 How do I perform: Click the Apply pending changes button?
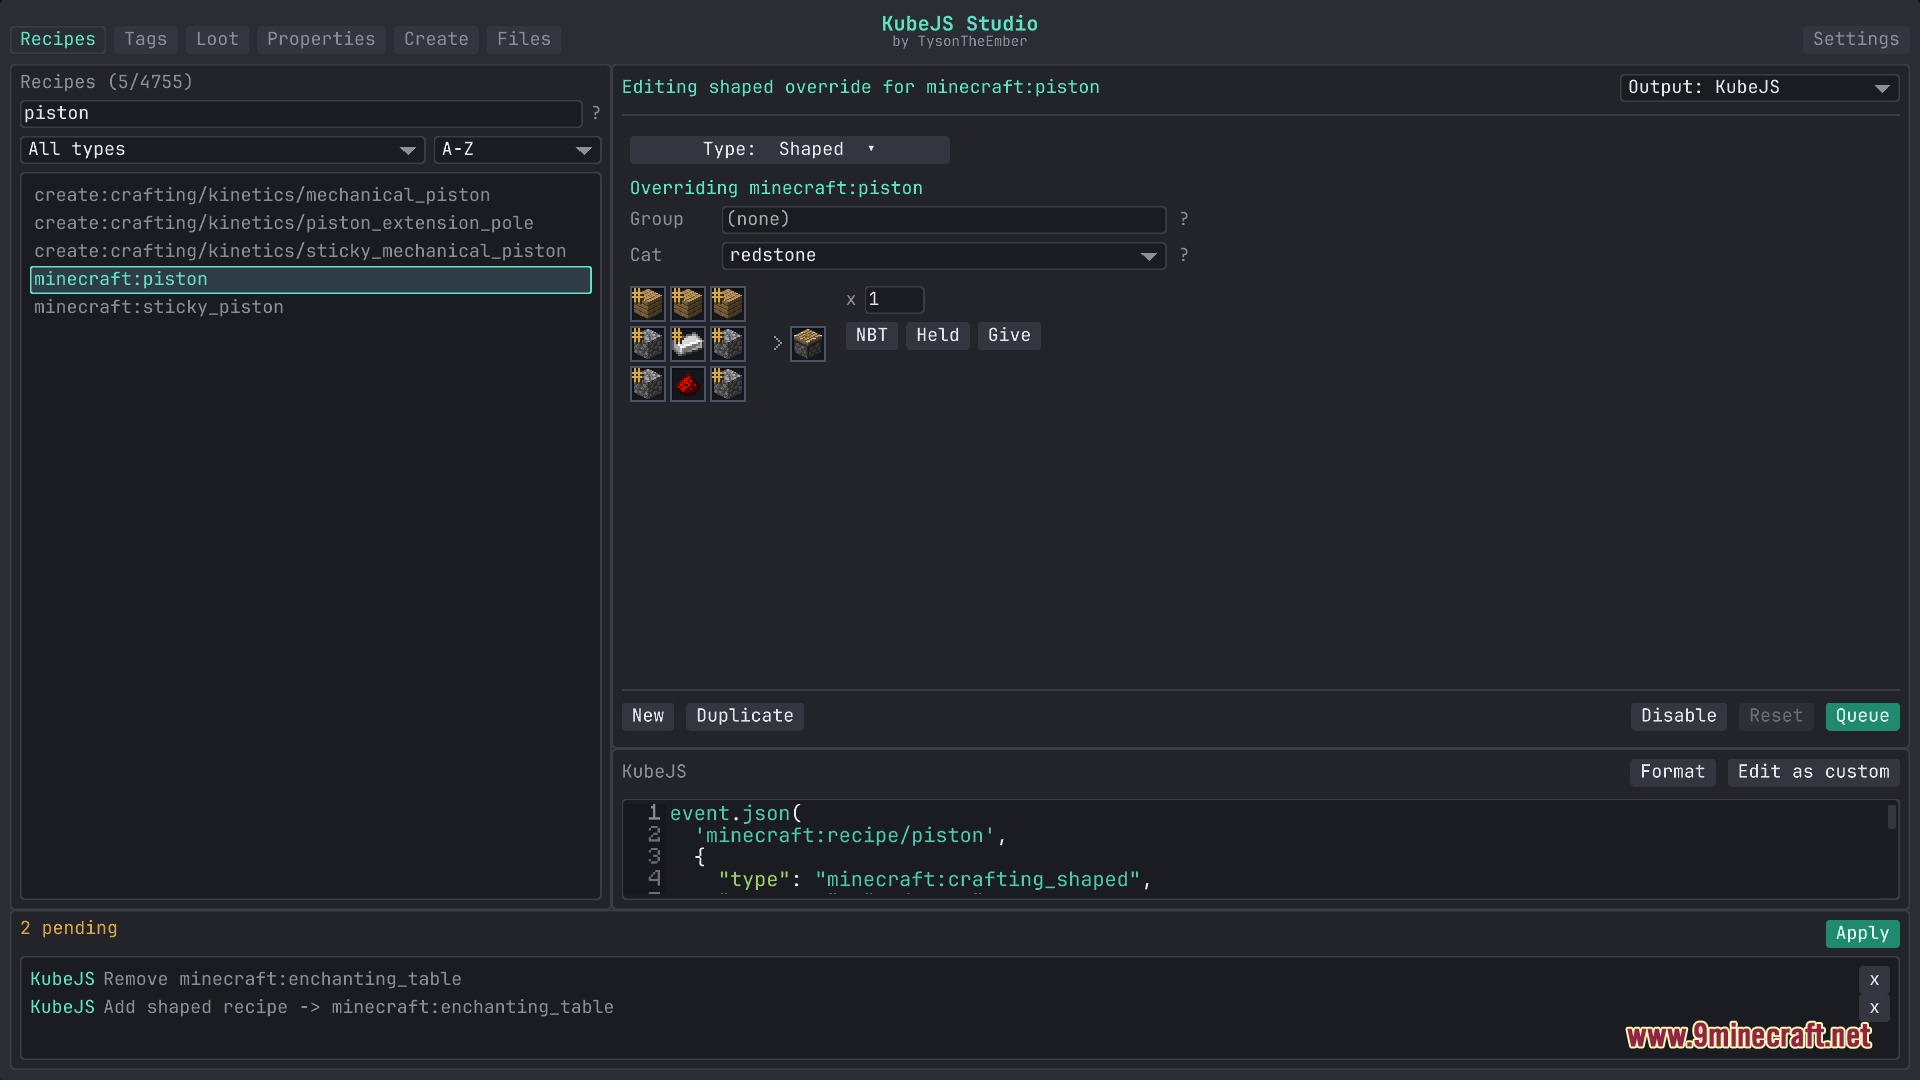tap(1862, 933)
